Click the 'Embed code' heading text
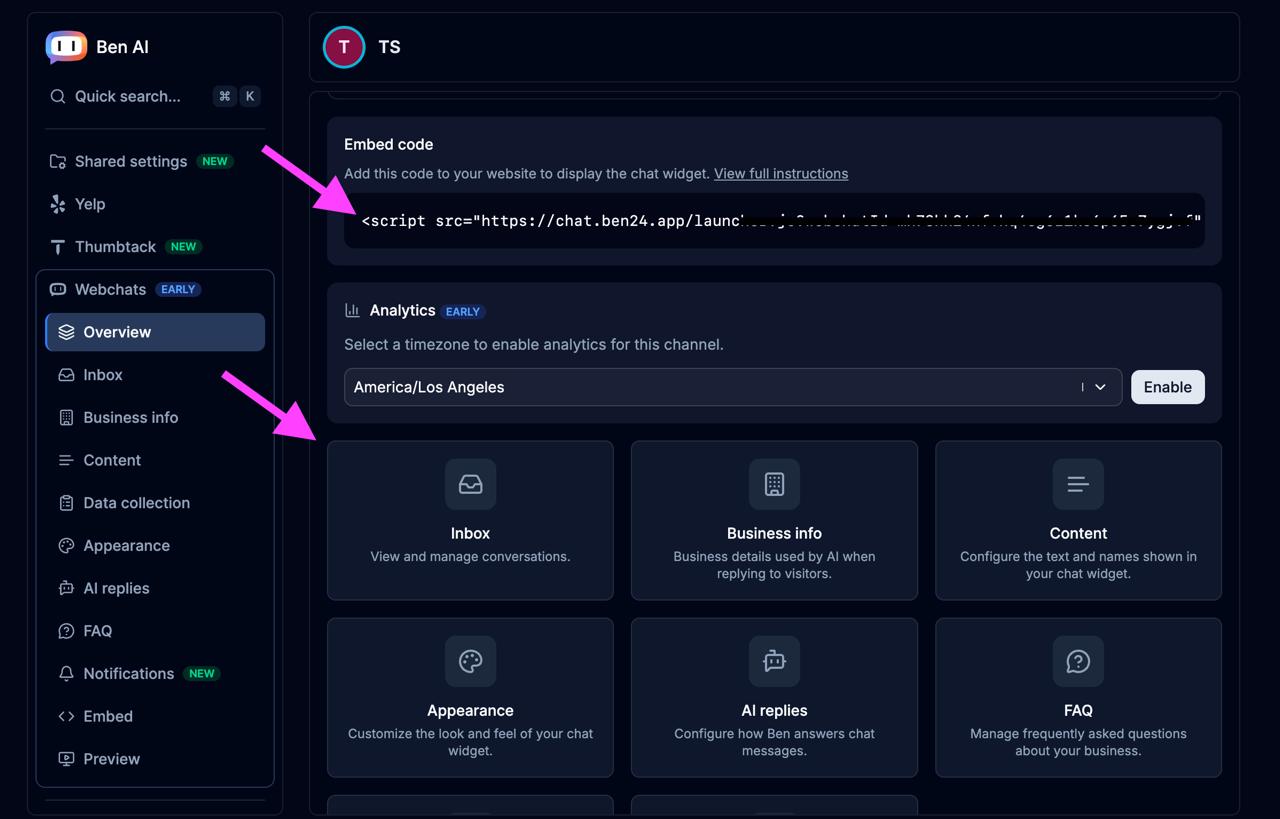 [388, 144]
